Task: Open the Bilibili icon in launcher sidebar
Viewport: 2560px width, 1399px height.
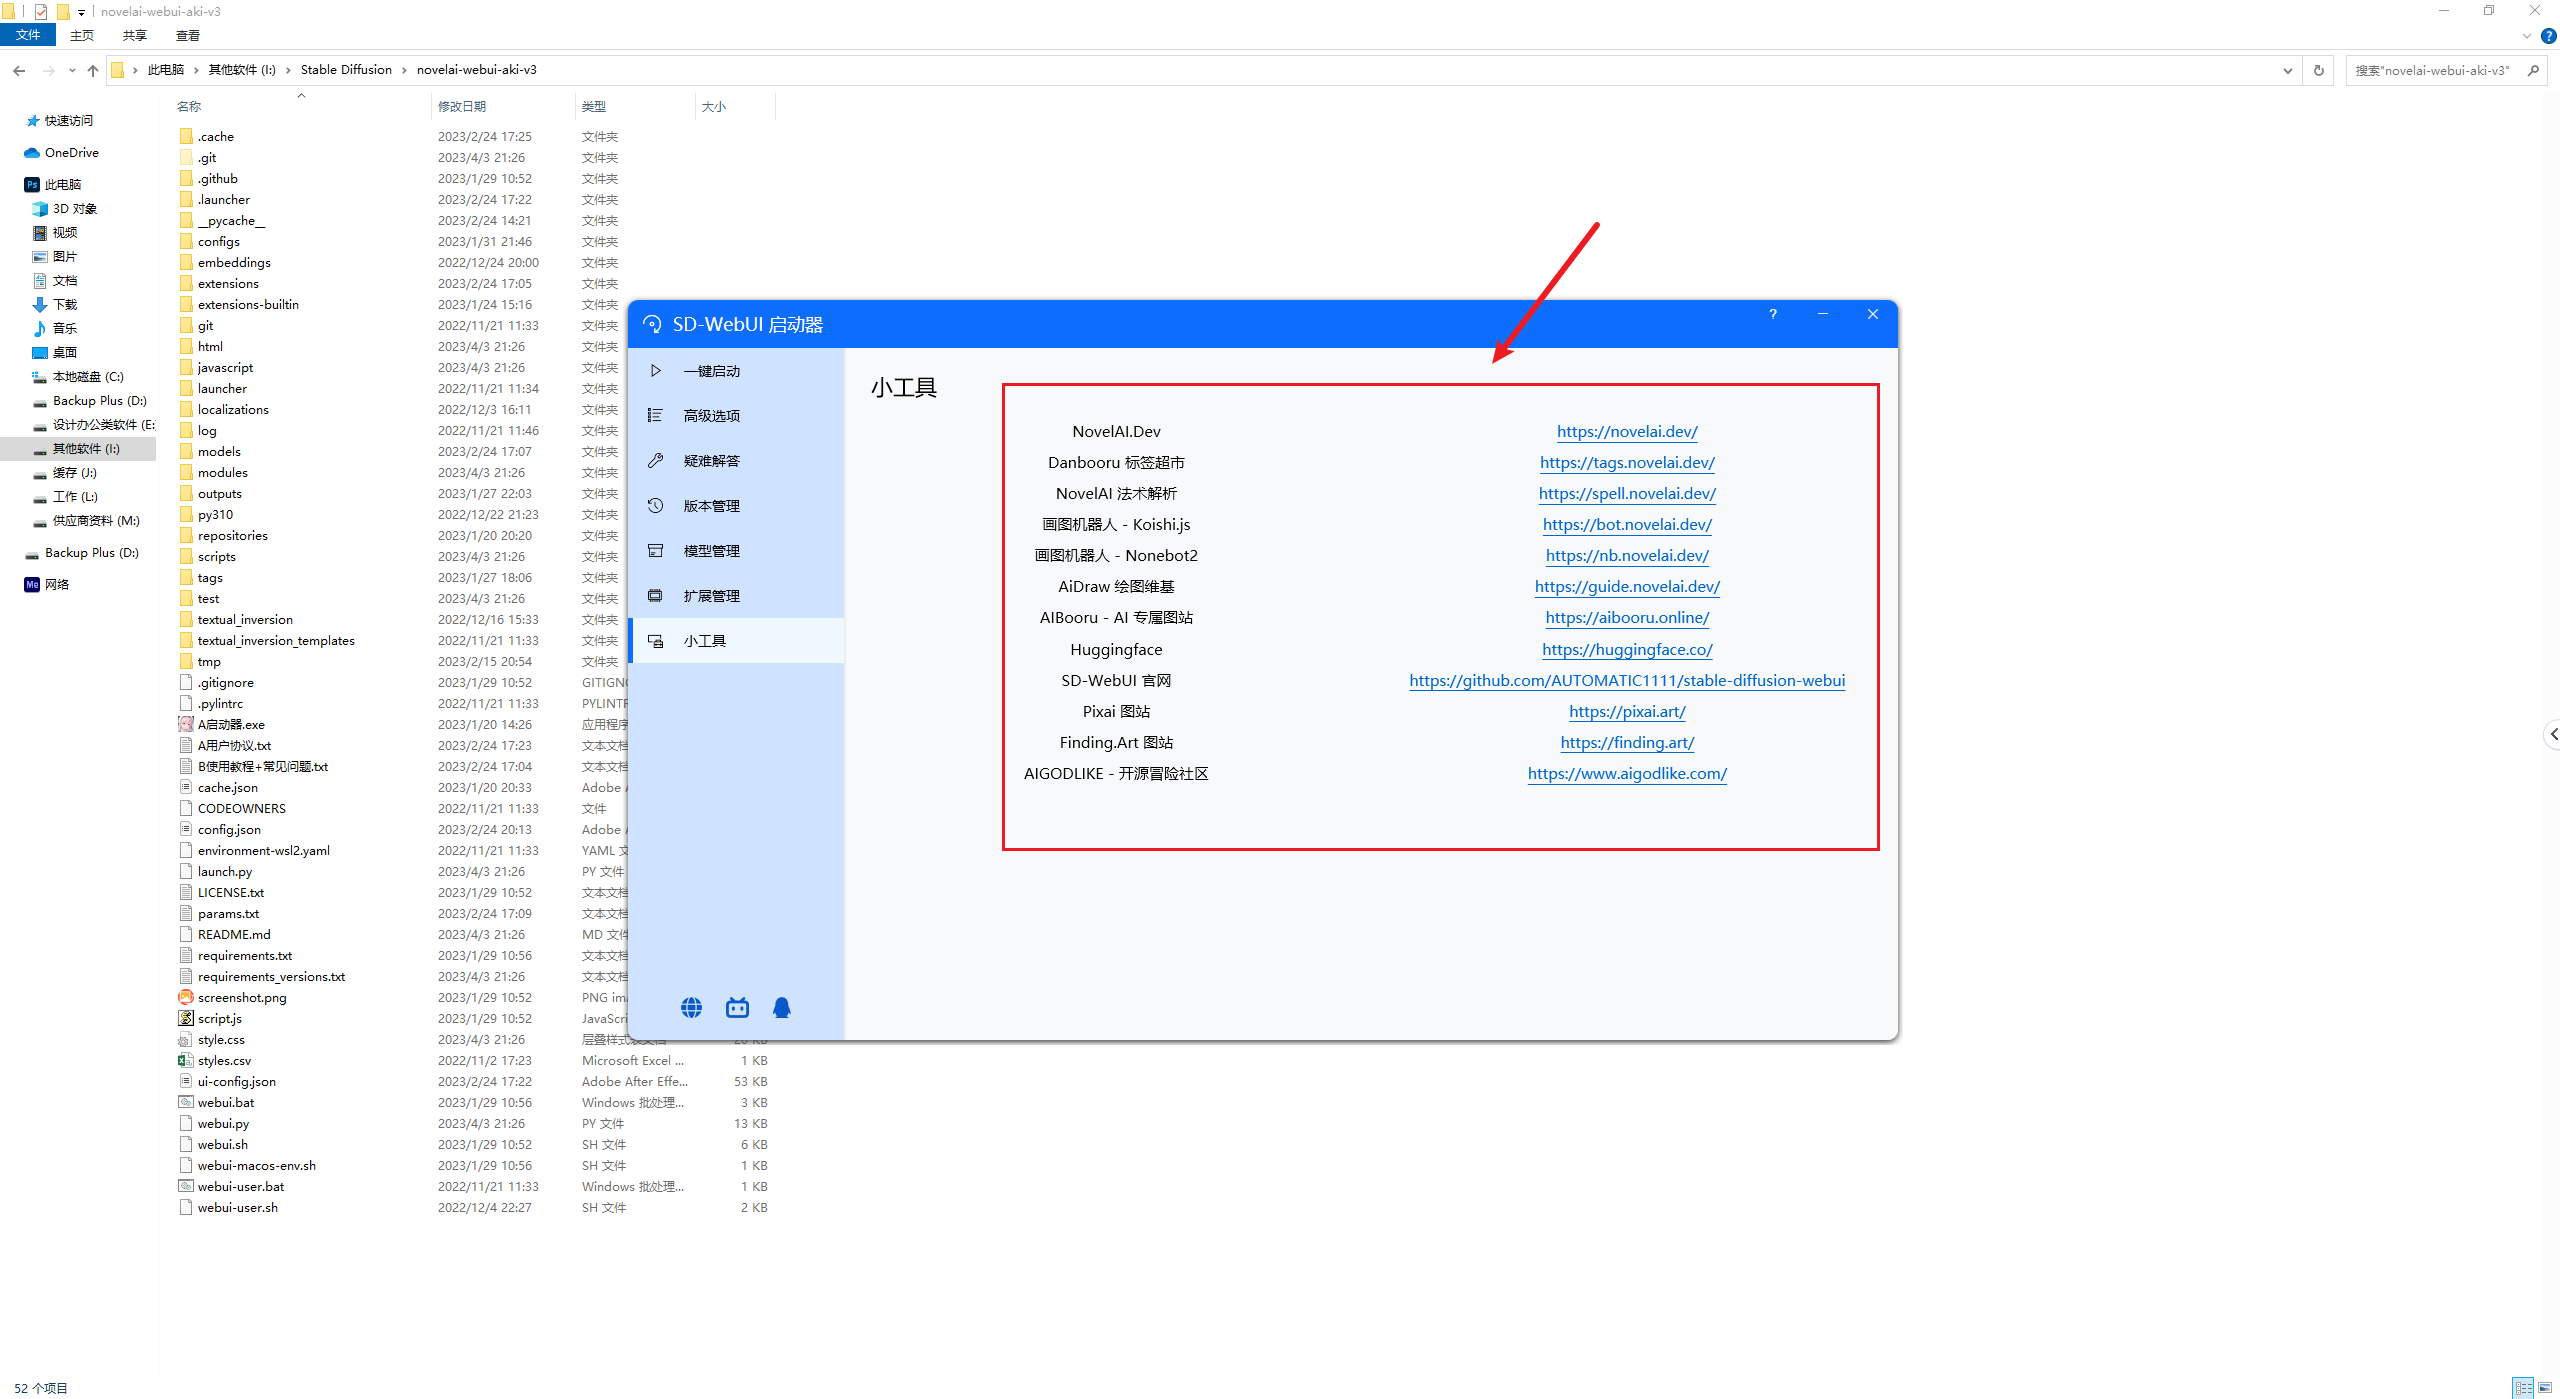Action: click(737, 1007)
